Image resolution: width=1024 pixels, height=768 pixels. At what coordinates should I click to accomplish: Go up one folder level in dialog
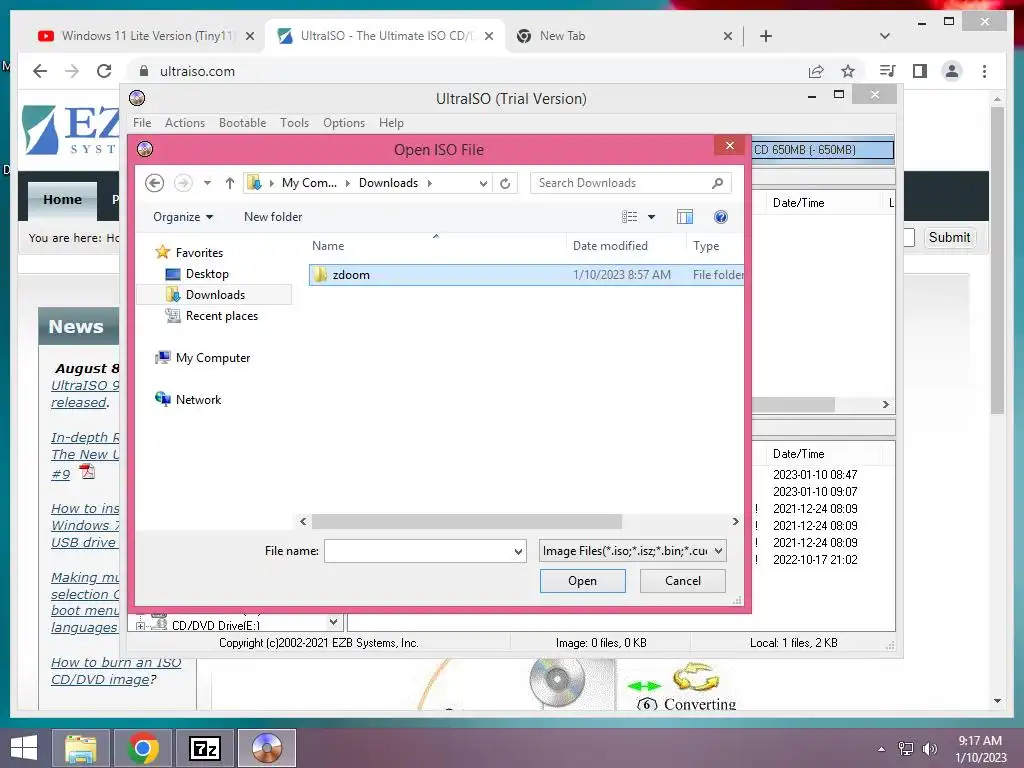(x=230, y=184)
